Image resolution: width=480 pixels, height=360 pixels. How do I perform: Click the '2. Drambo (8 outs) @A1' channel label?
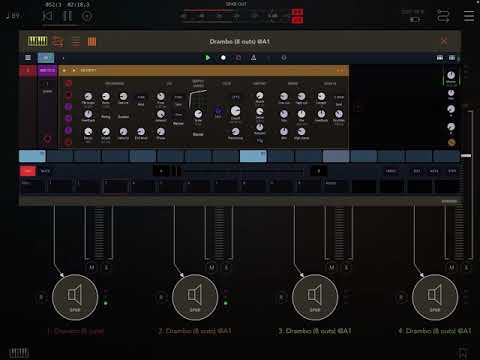point(195,331)
